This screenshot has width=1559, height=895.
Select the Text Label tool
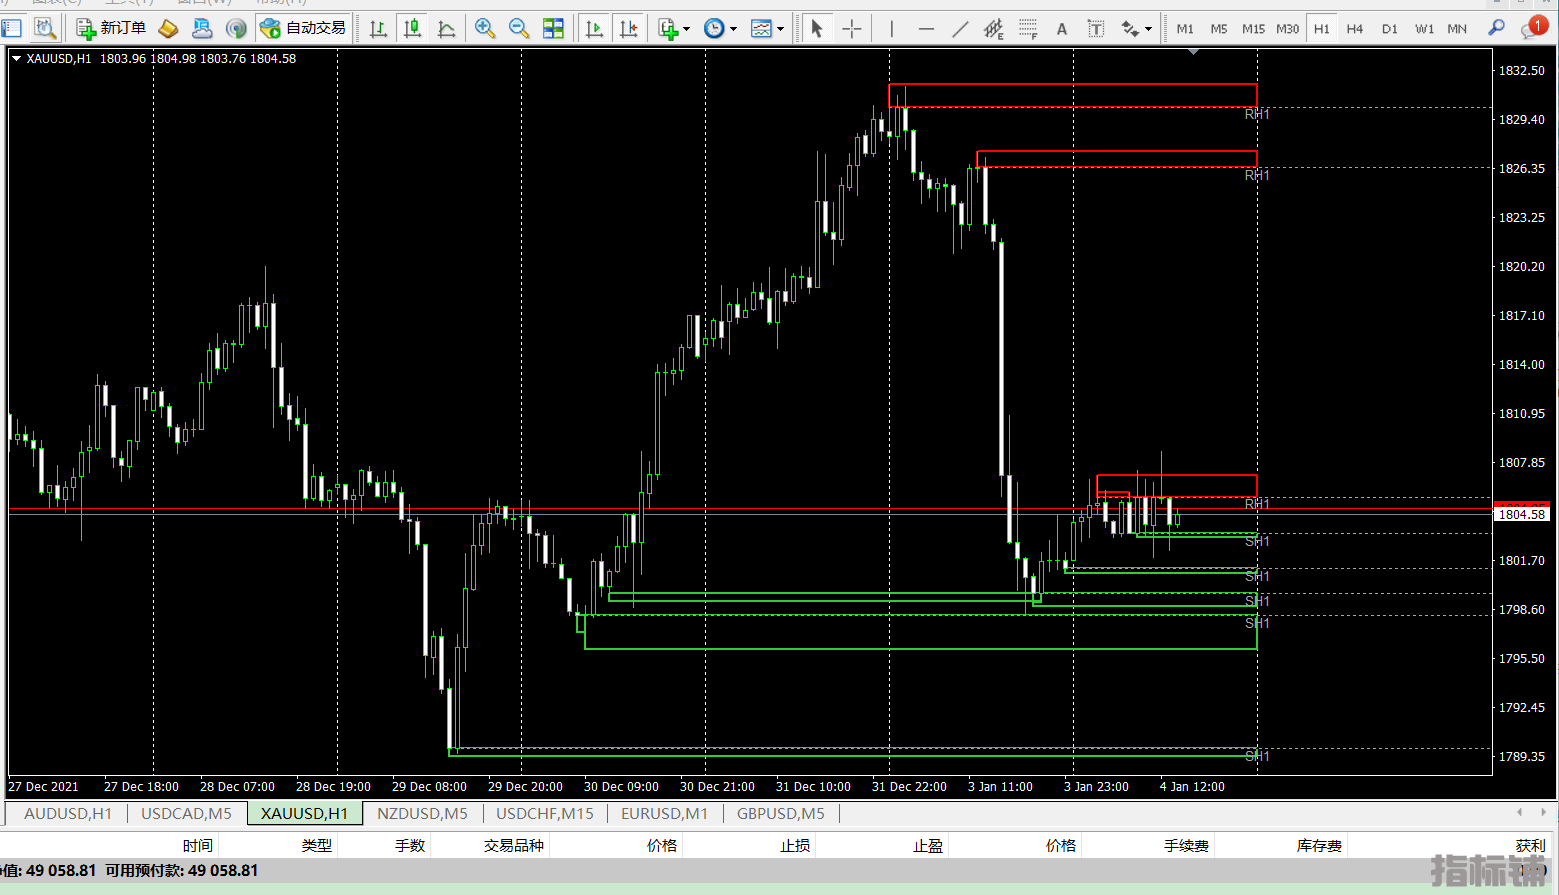point(1096,28)
